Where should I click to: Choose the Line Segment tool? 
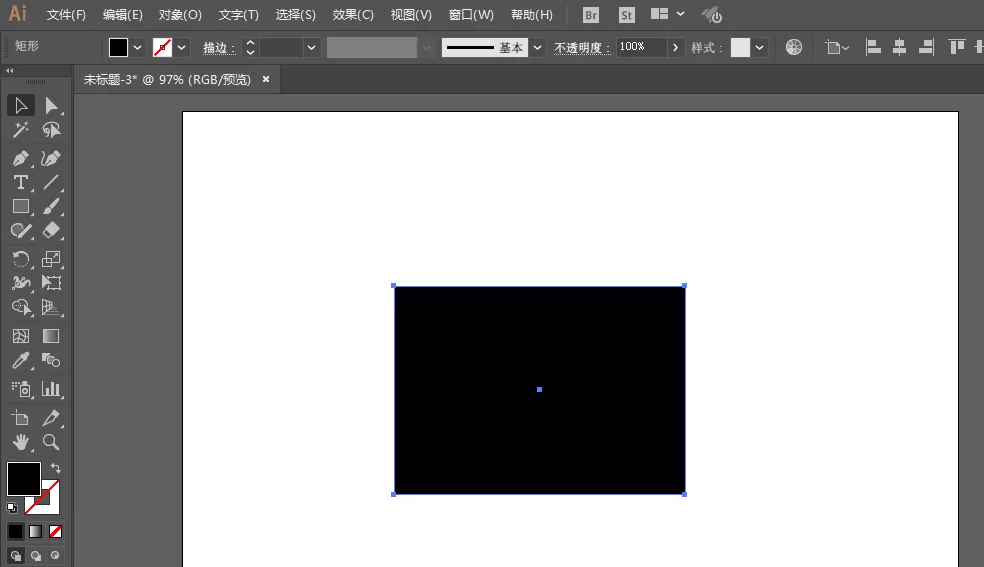pos(51,183)
